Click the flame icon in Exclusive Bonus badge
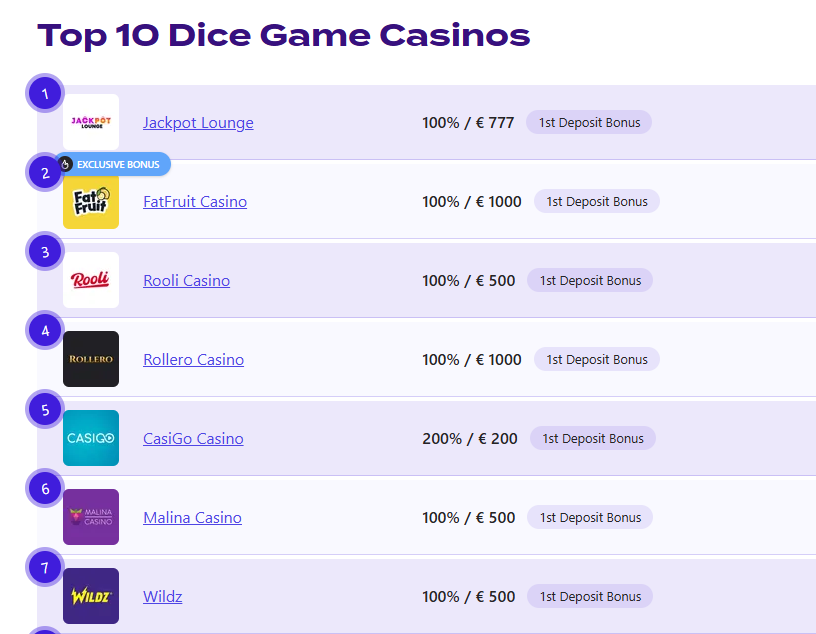 (x=65, y=164)
